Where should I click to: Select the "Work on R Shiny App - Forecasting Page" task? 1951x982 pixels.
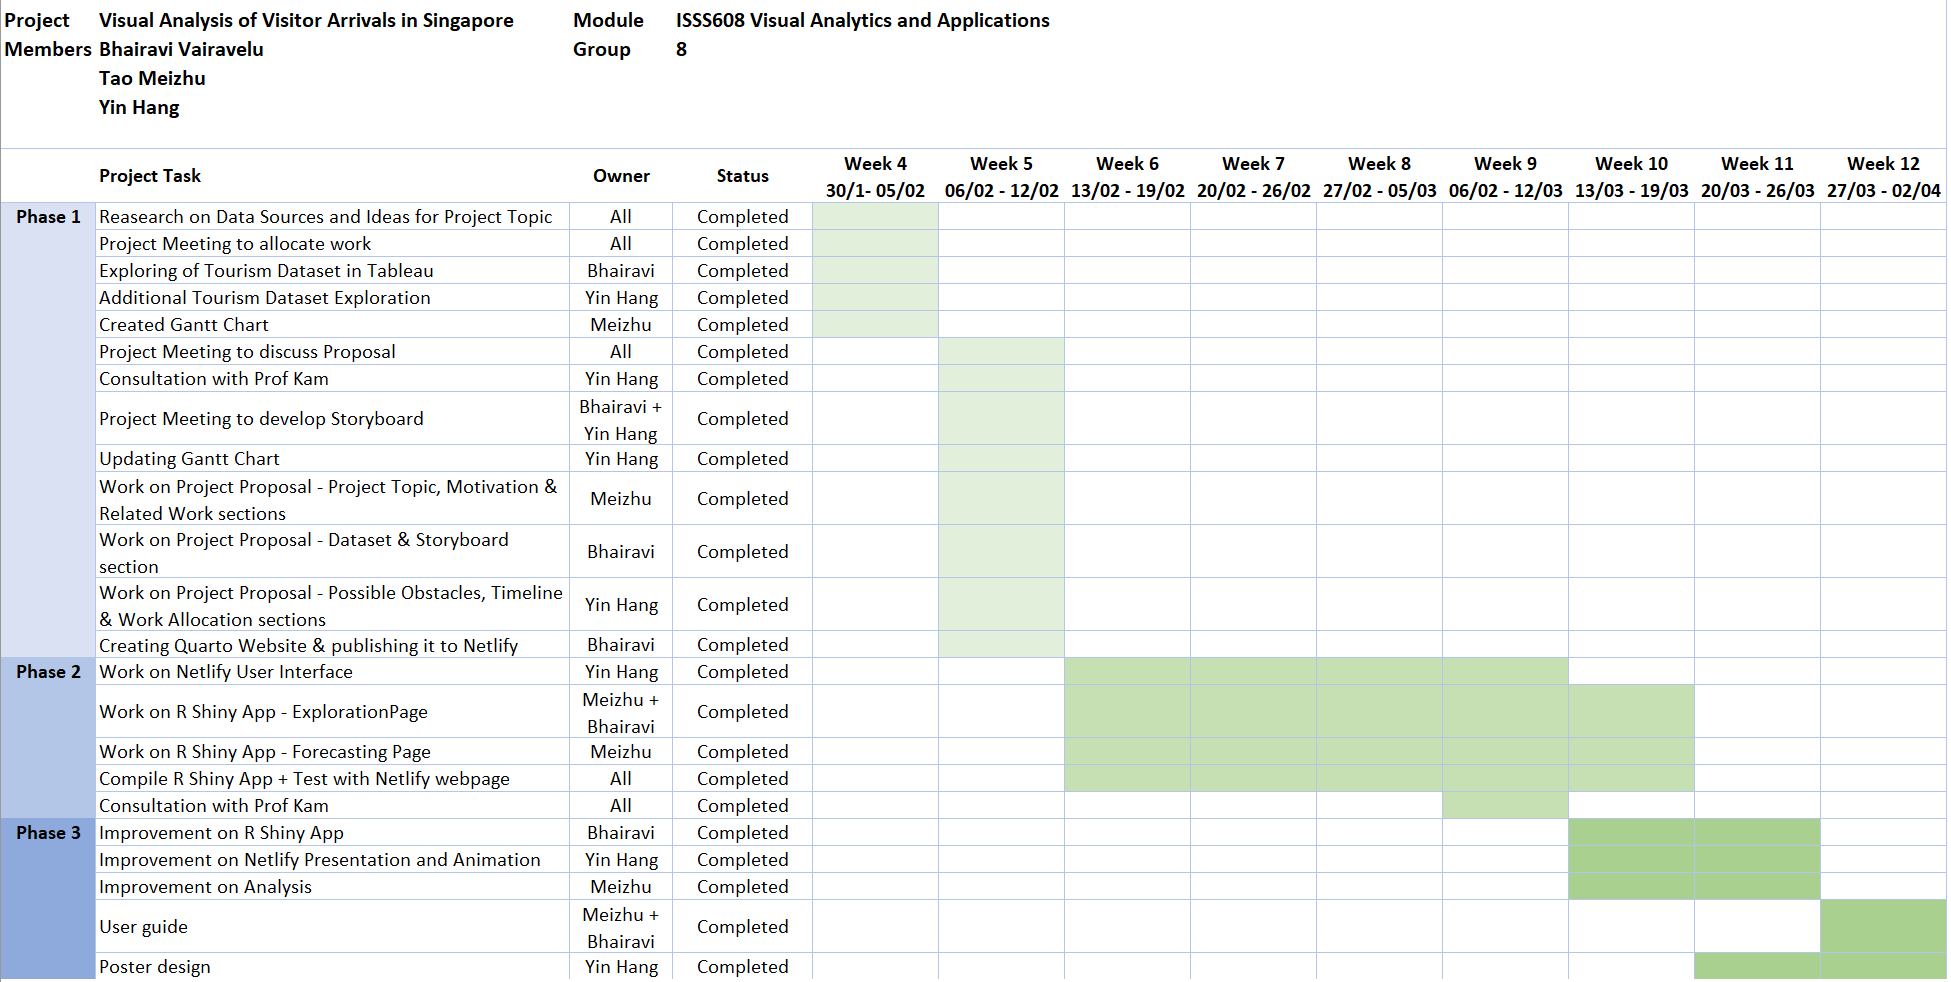click(265, 752)
